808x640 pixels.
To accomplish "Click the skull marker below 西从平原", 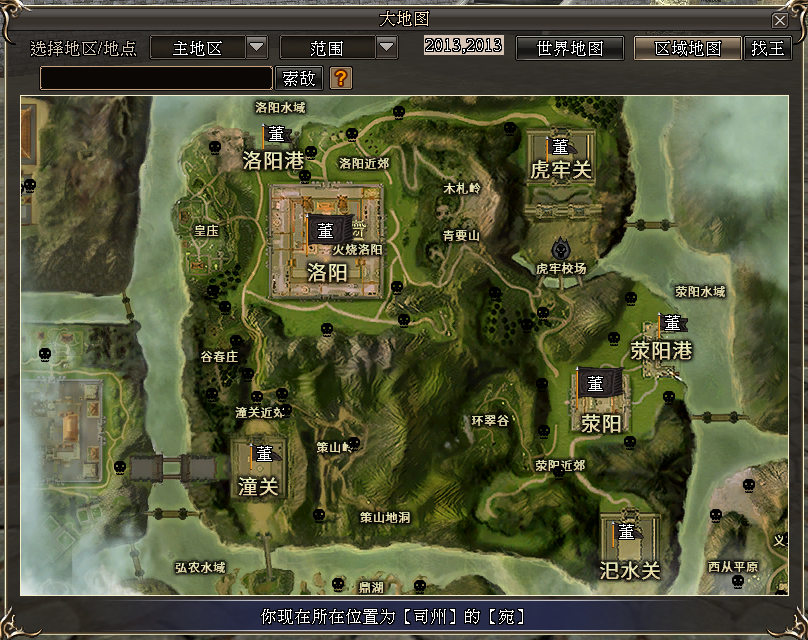I will pos(738,581).
